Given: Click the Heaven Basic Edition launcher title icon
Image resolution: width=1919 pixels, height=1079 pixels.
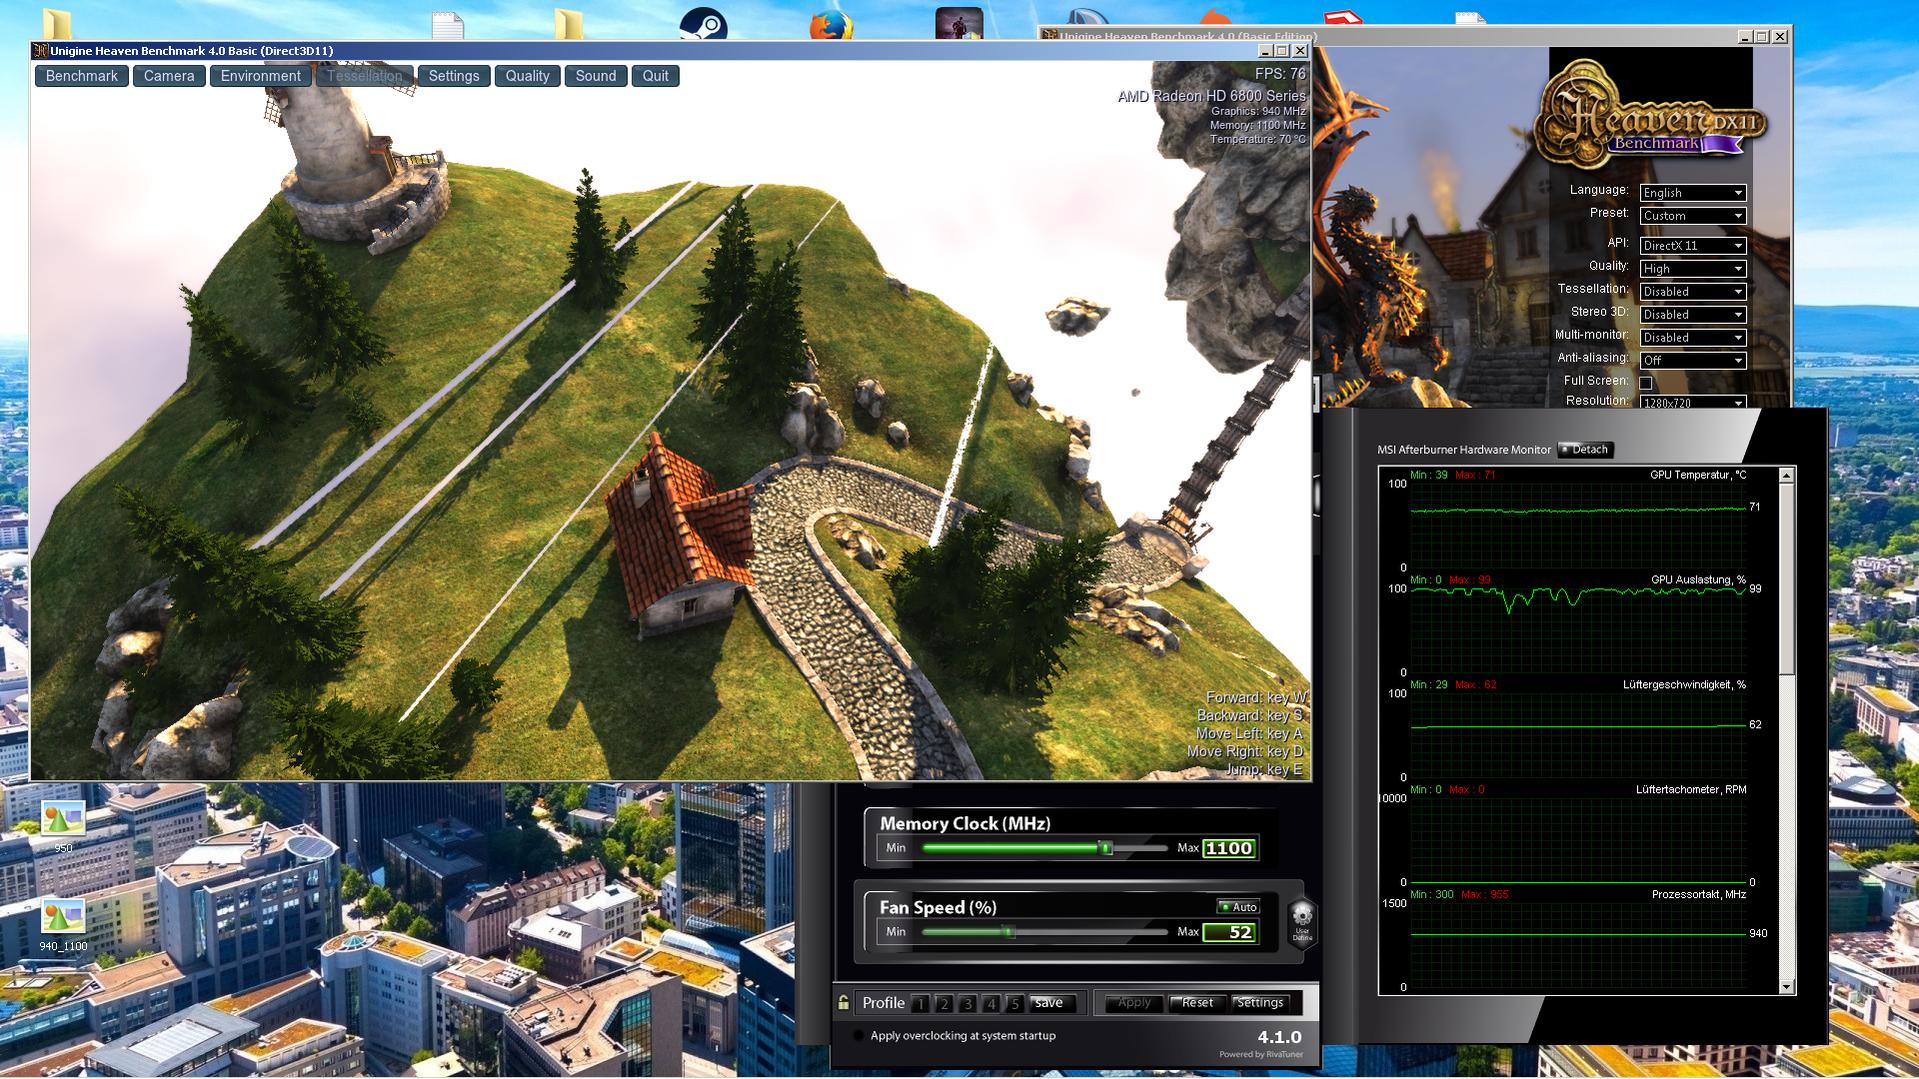Looking at the screenshot, I should click(x=1050, y=36).
